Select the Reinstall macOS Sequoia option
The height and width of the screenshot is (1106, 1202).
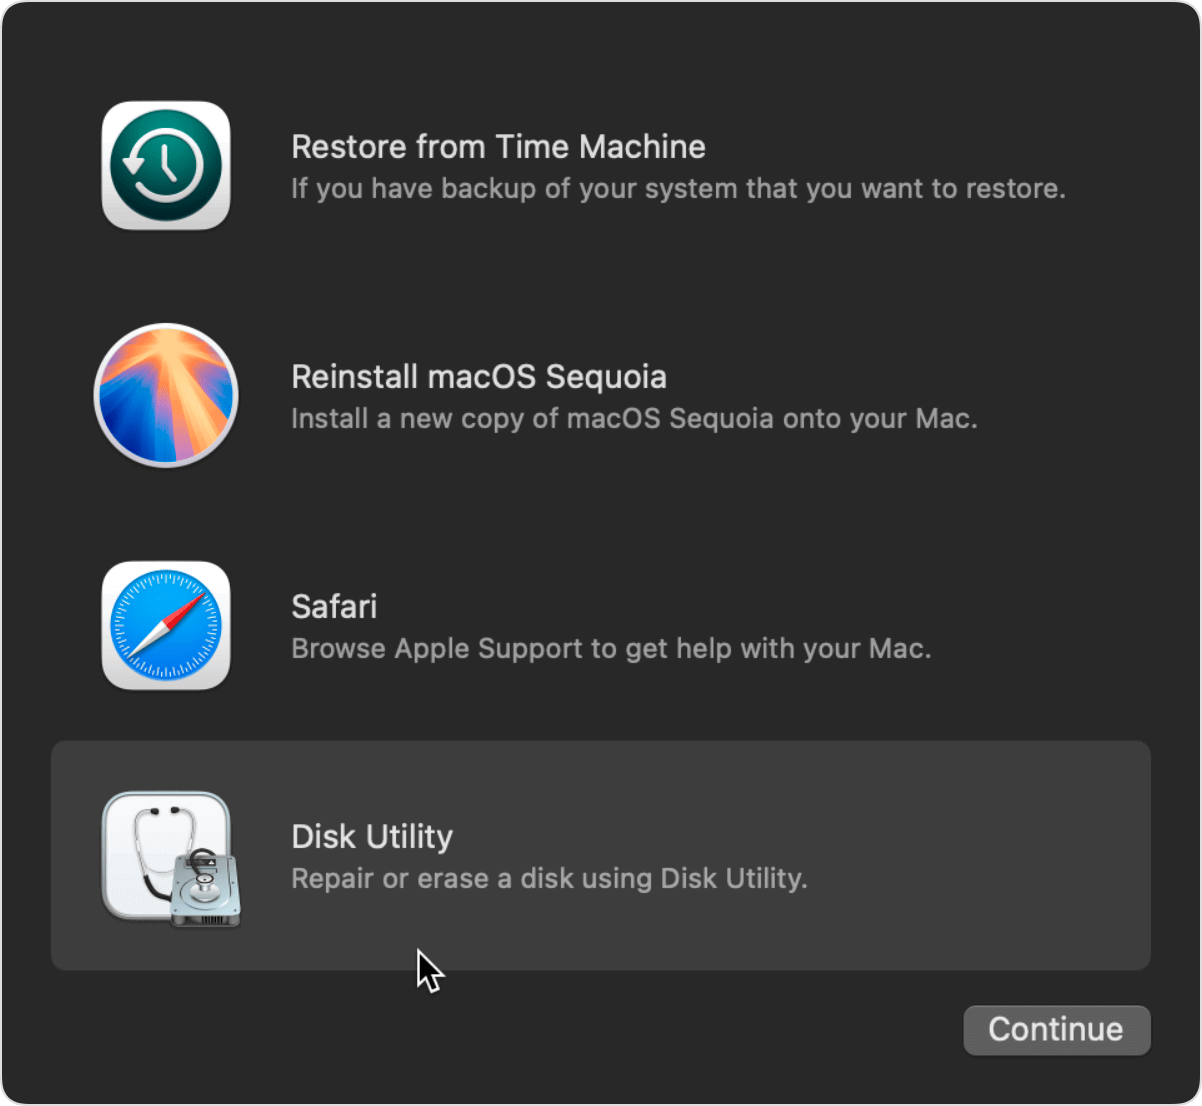point(600,395)
